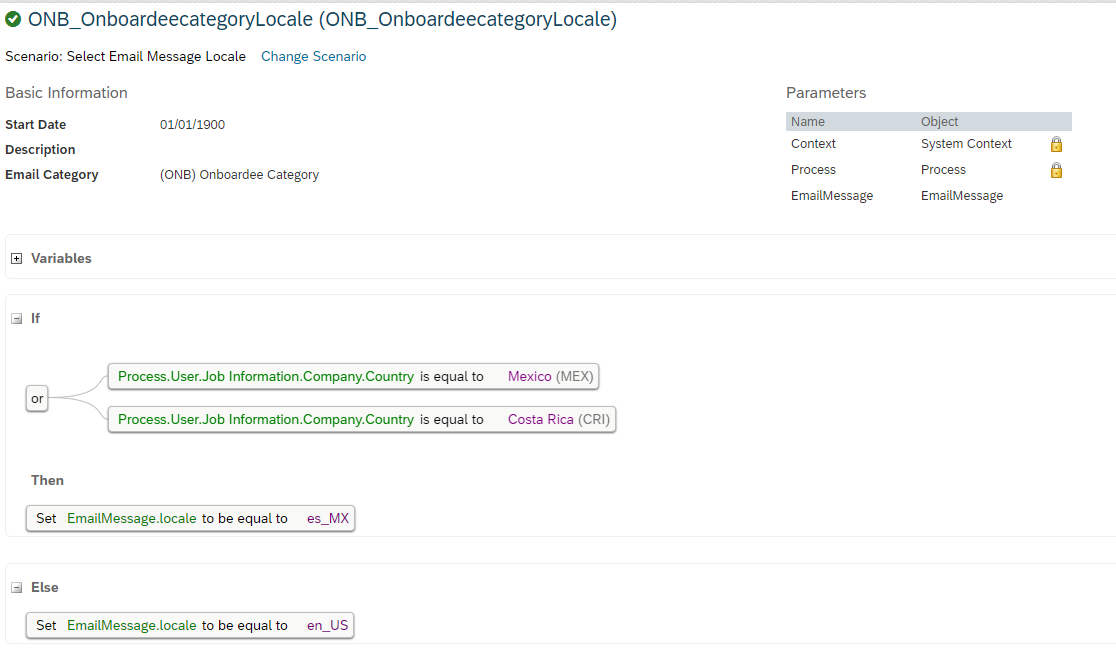Click the Parameters heading
The height and width of the screenshot is (668, 1116).
click(x=826, y=92)
